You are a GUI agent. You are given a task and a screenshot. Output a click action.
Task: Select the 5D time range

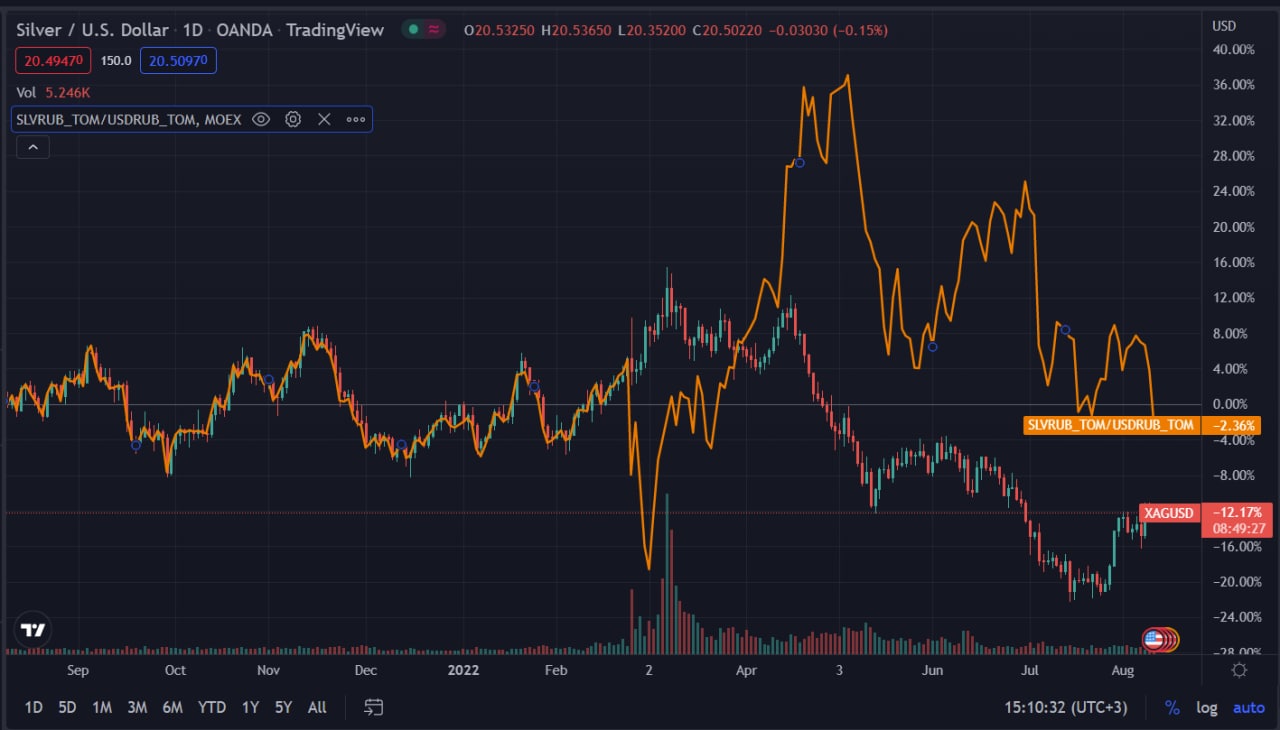[67, 707]
